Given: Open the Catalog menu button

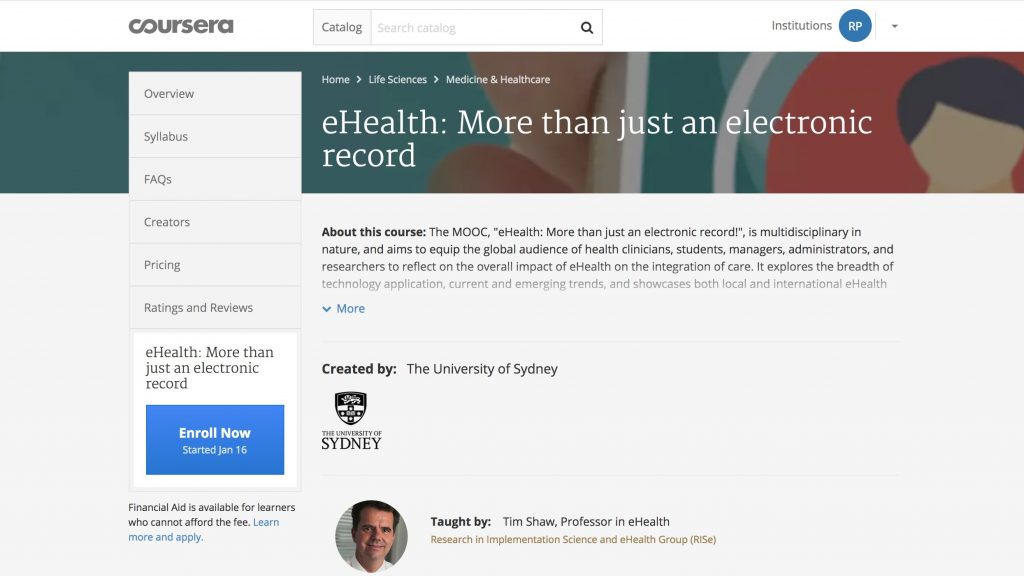Looking at the screenshot, I should (342, 27).
